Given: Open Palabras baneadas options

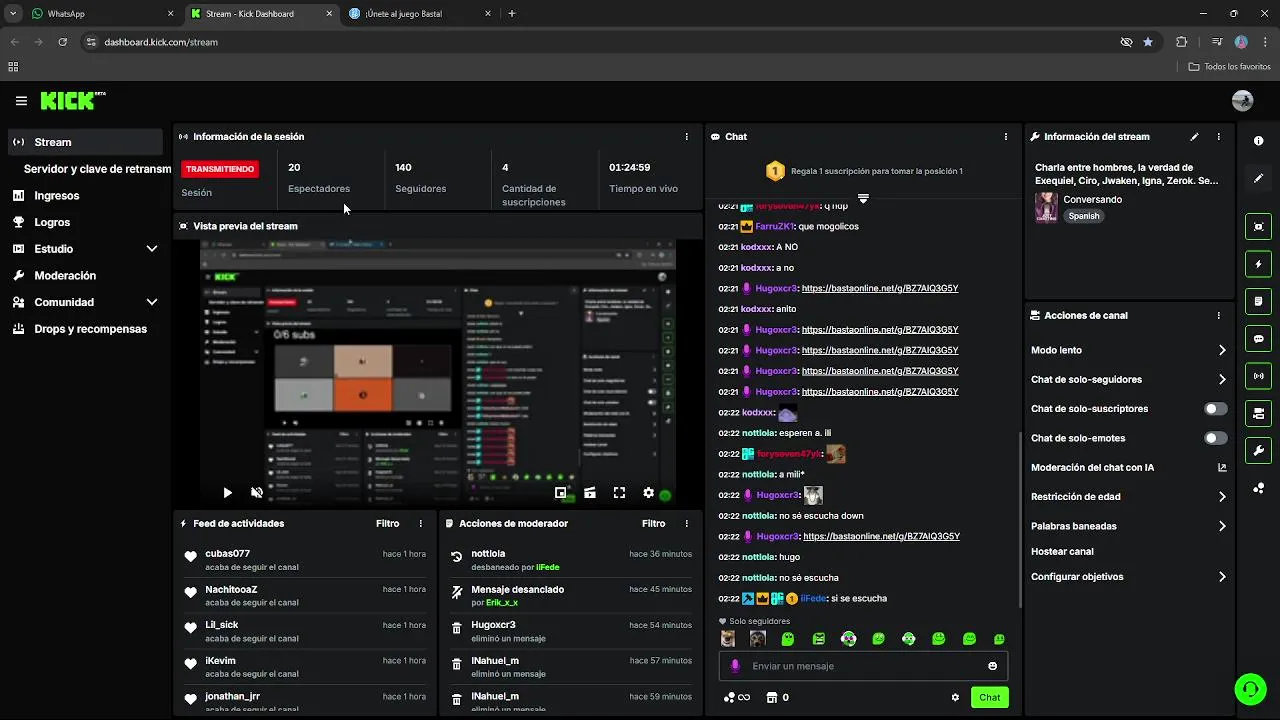Looking at the screenshot, I should pos(1128,526).
